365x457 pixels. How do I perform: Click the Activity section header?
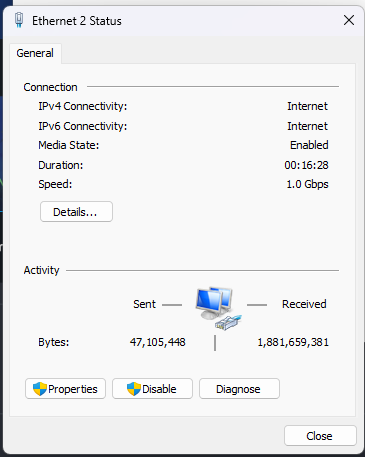(41, 270)
